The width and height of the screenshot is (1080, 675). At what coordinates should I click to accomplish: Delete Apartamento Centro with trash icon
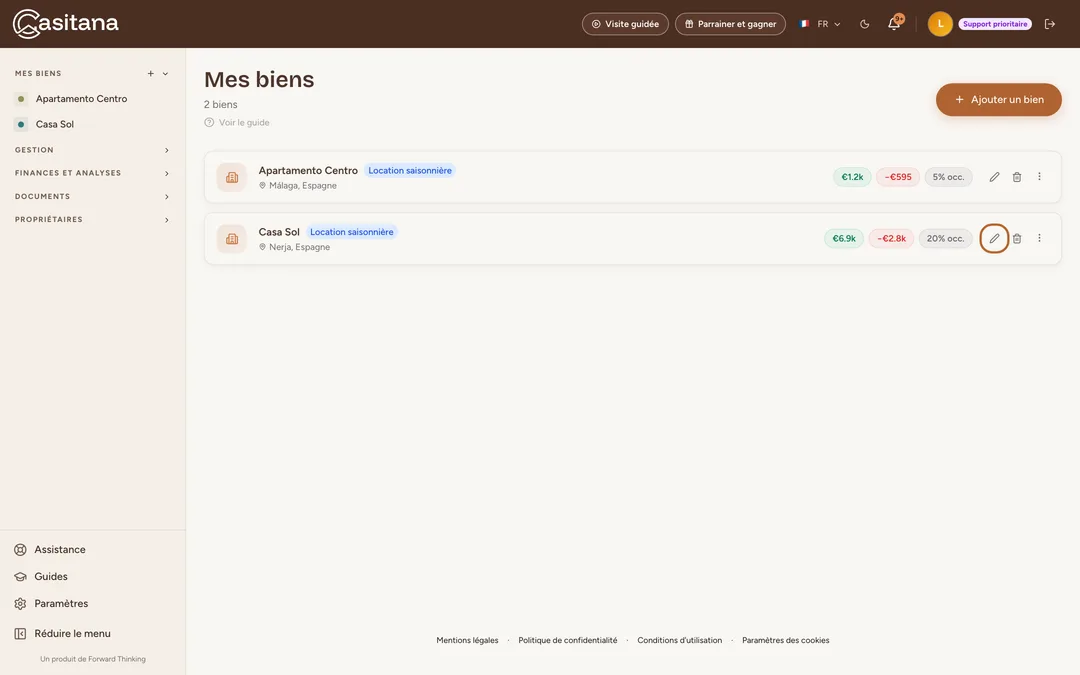[1017, 177]
